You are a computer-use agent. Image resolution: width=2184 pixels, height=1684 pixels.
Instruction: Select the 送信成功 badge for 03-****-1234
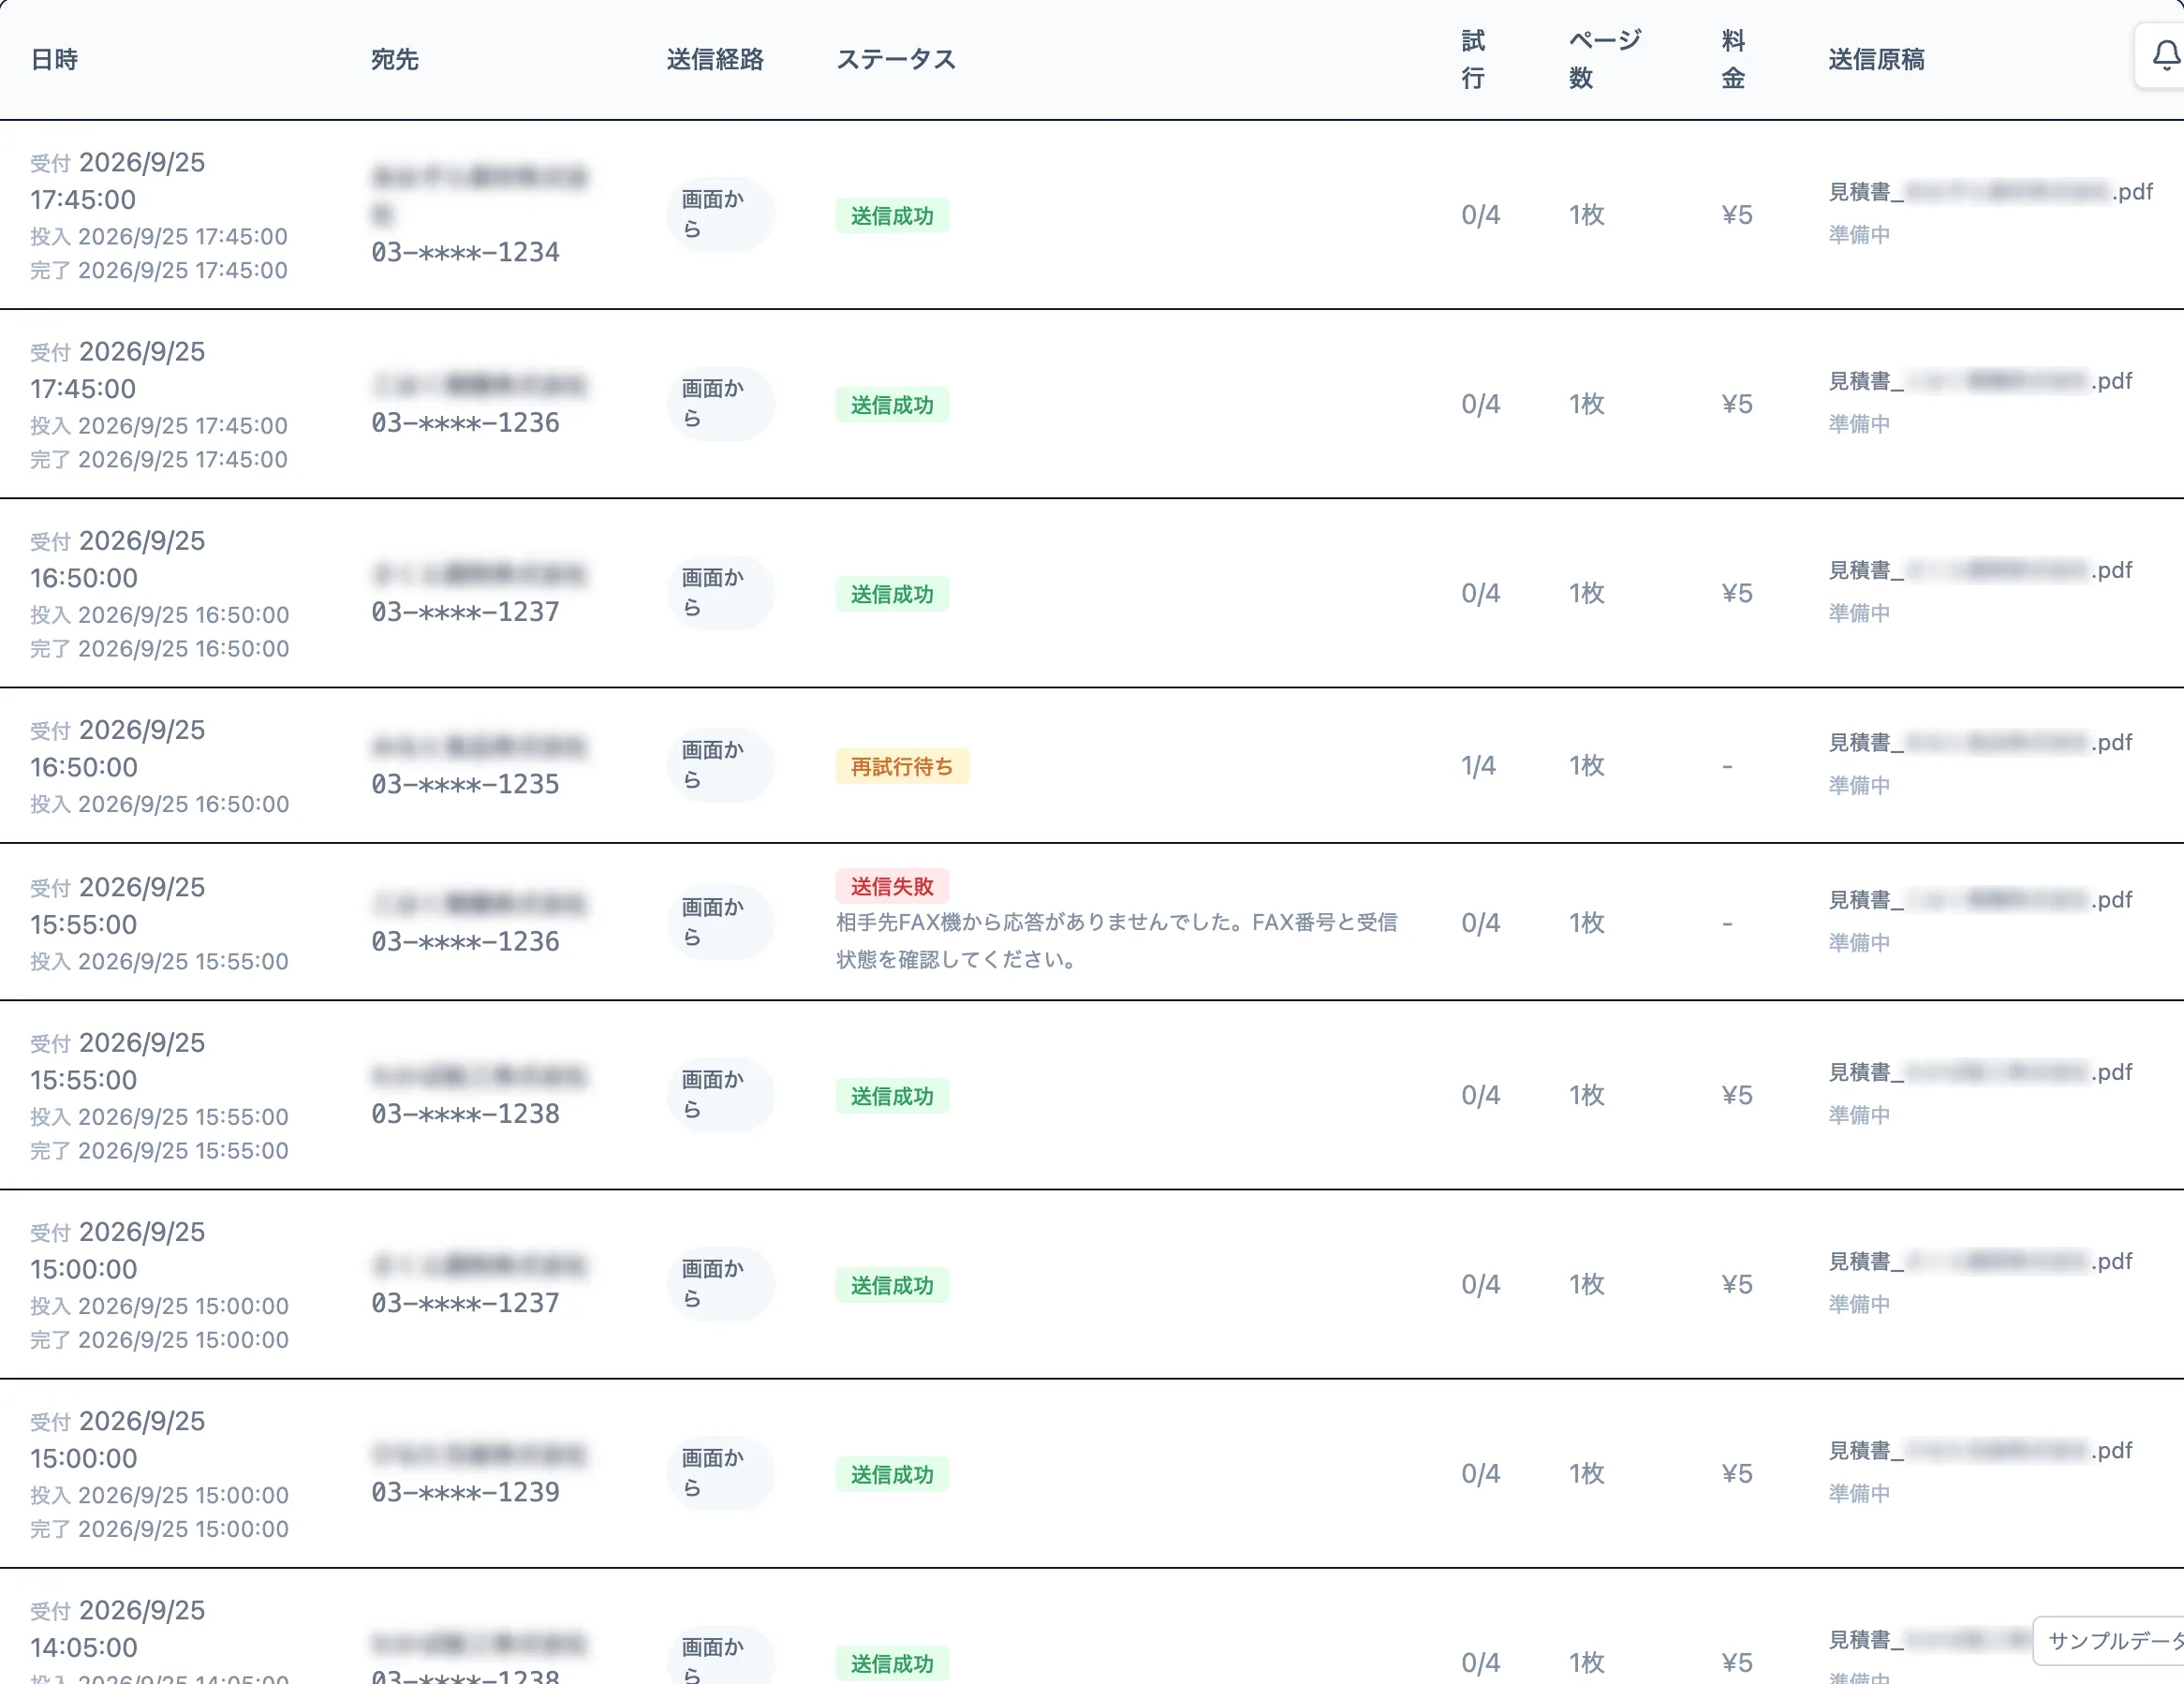click(x=892, y=215)
